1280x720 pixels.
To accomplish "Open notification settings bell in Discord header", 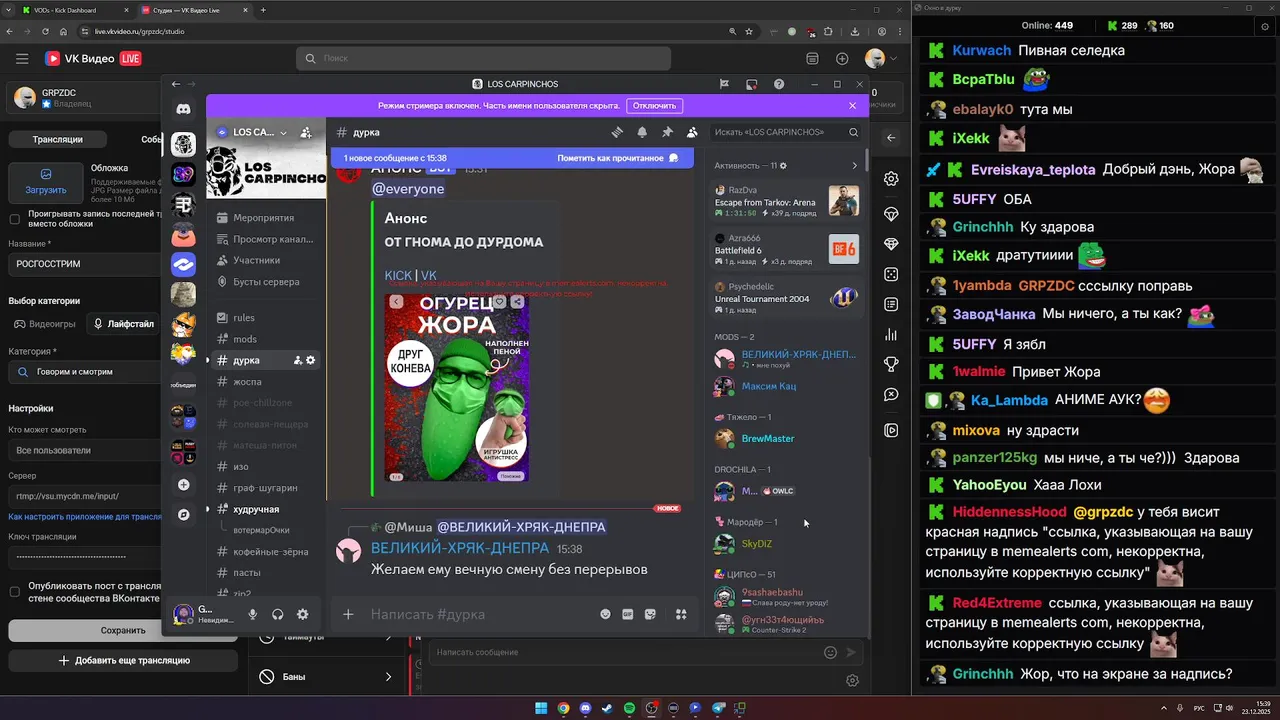I will (x=642, y=132).
